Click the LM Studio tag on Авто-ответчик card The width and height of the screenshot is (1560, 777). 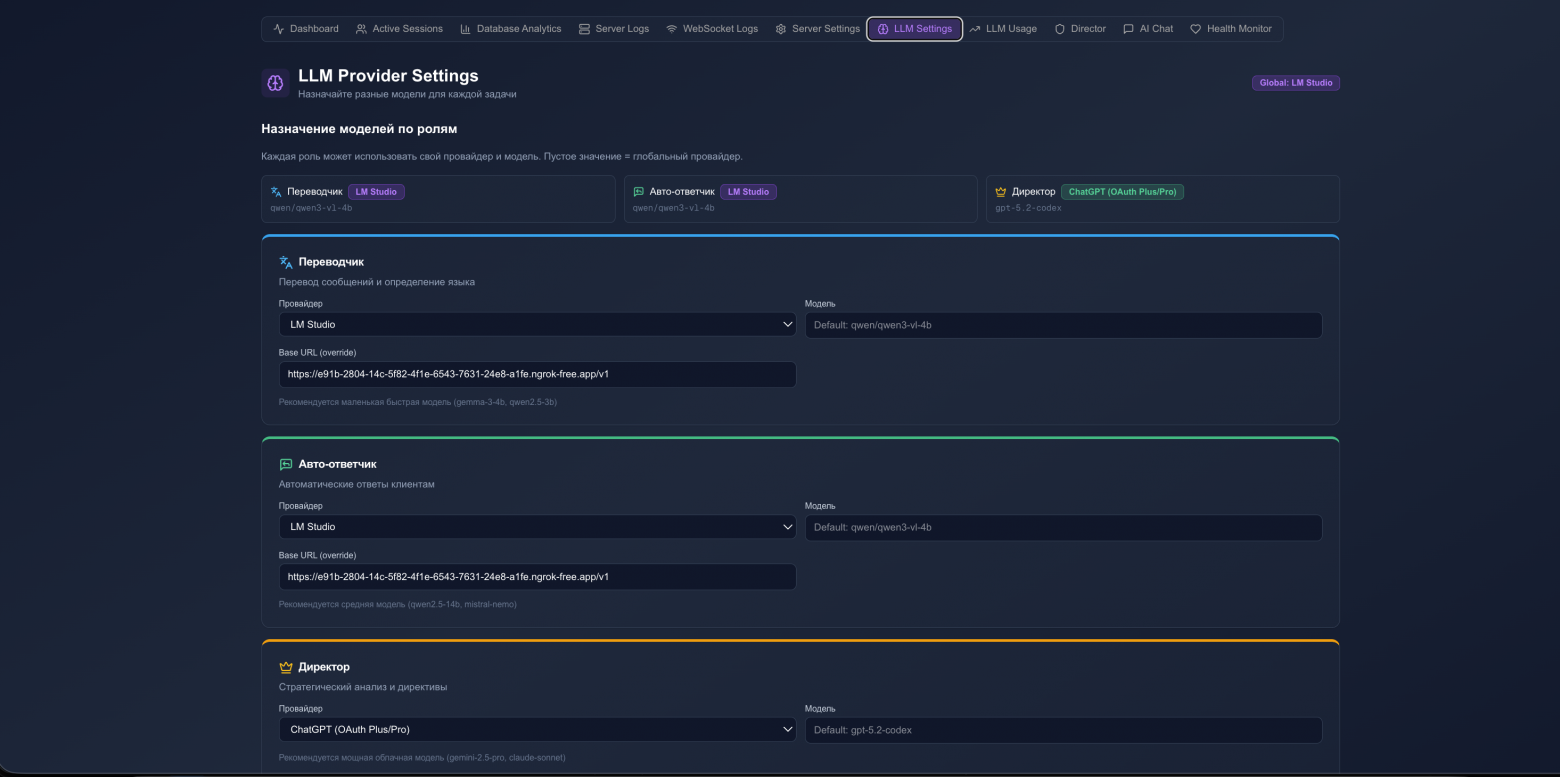click(748, 191)
